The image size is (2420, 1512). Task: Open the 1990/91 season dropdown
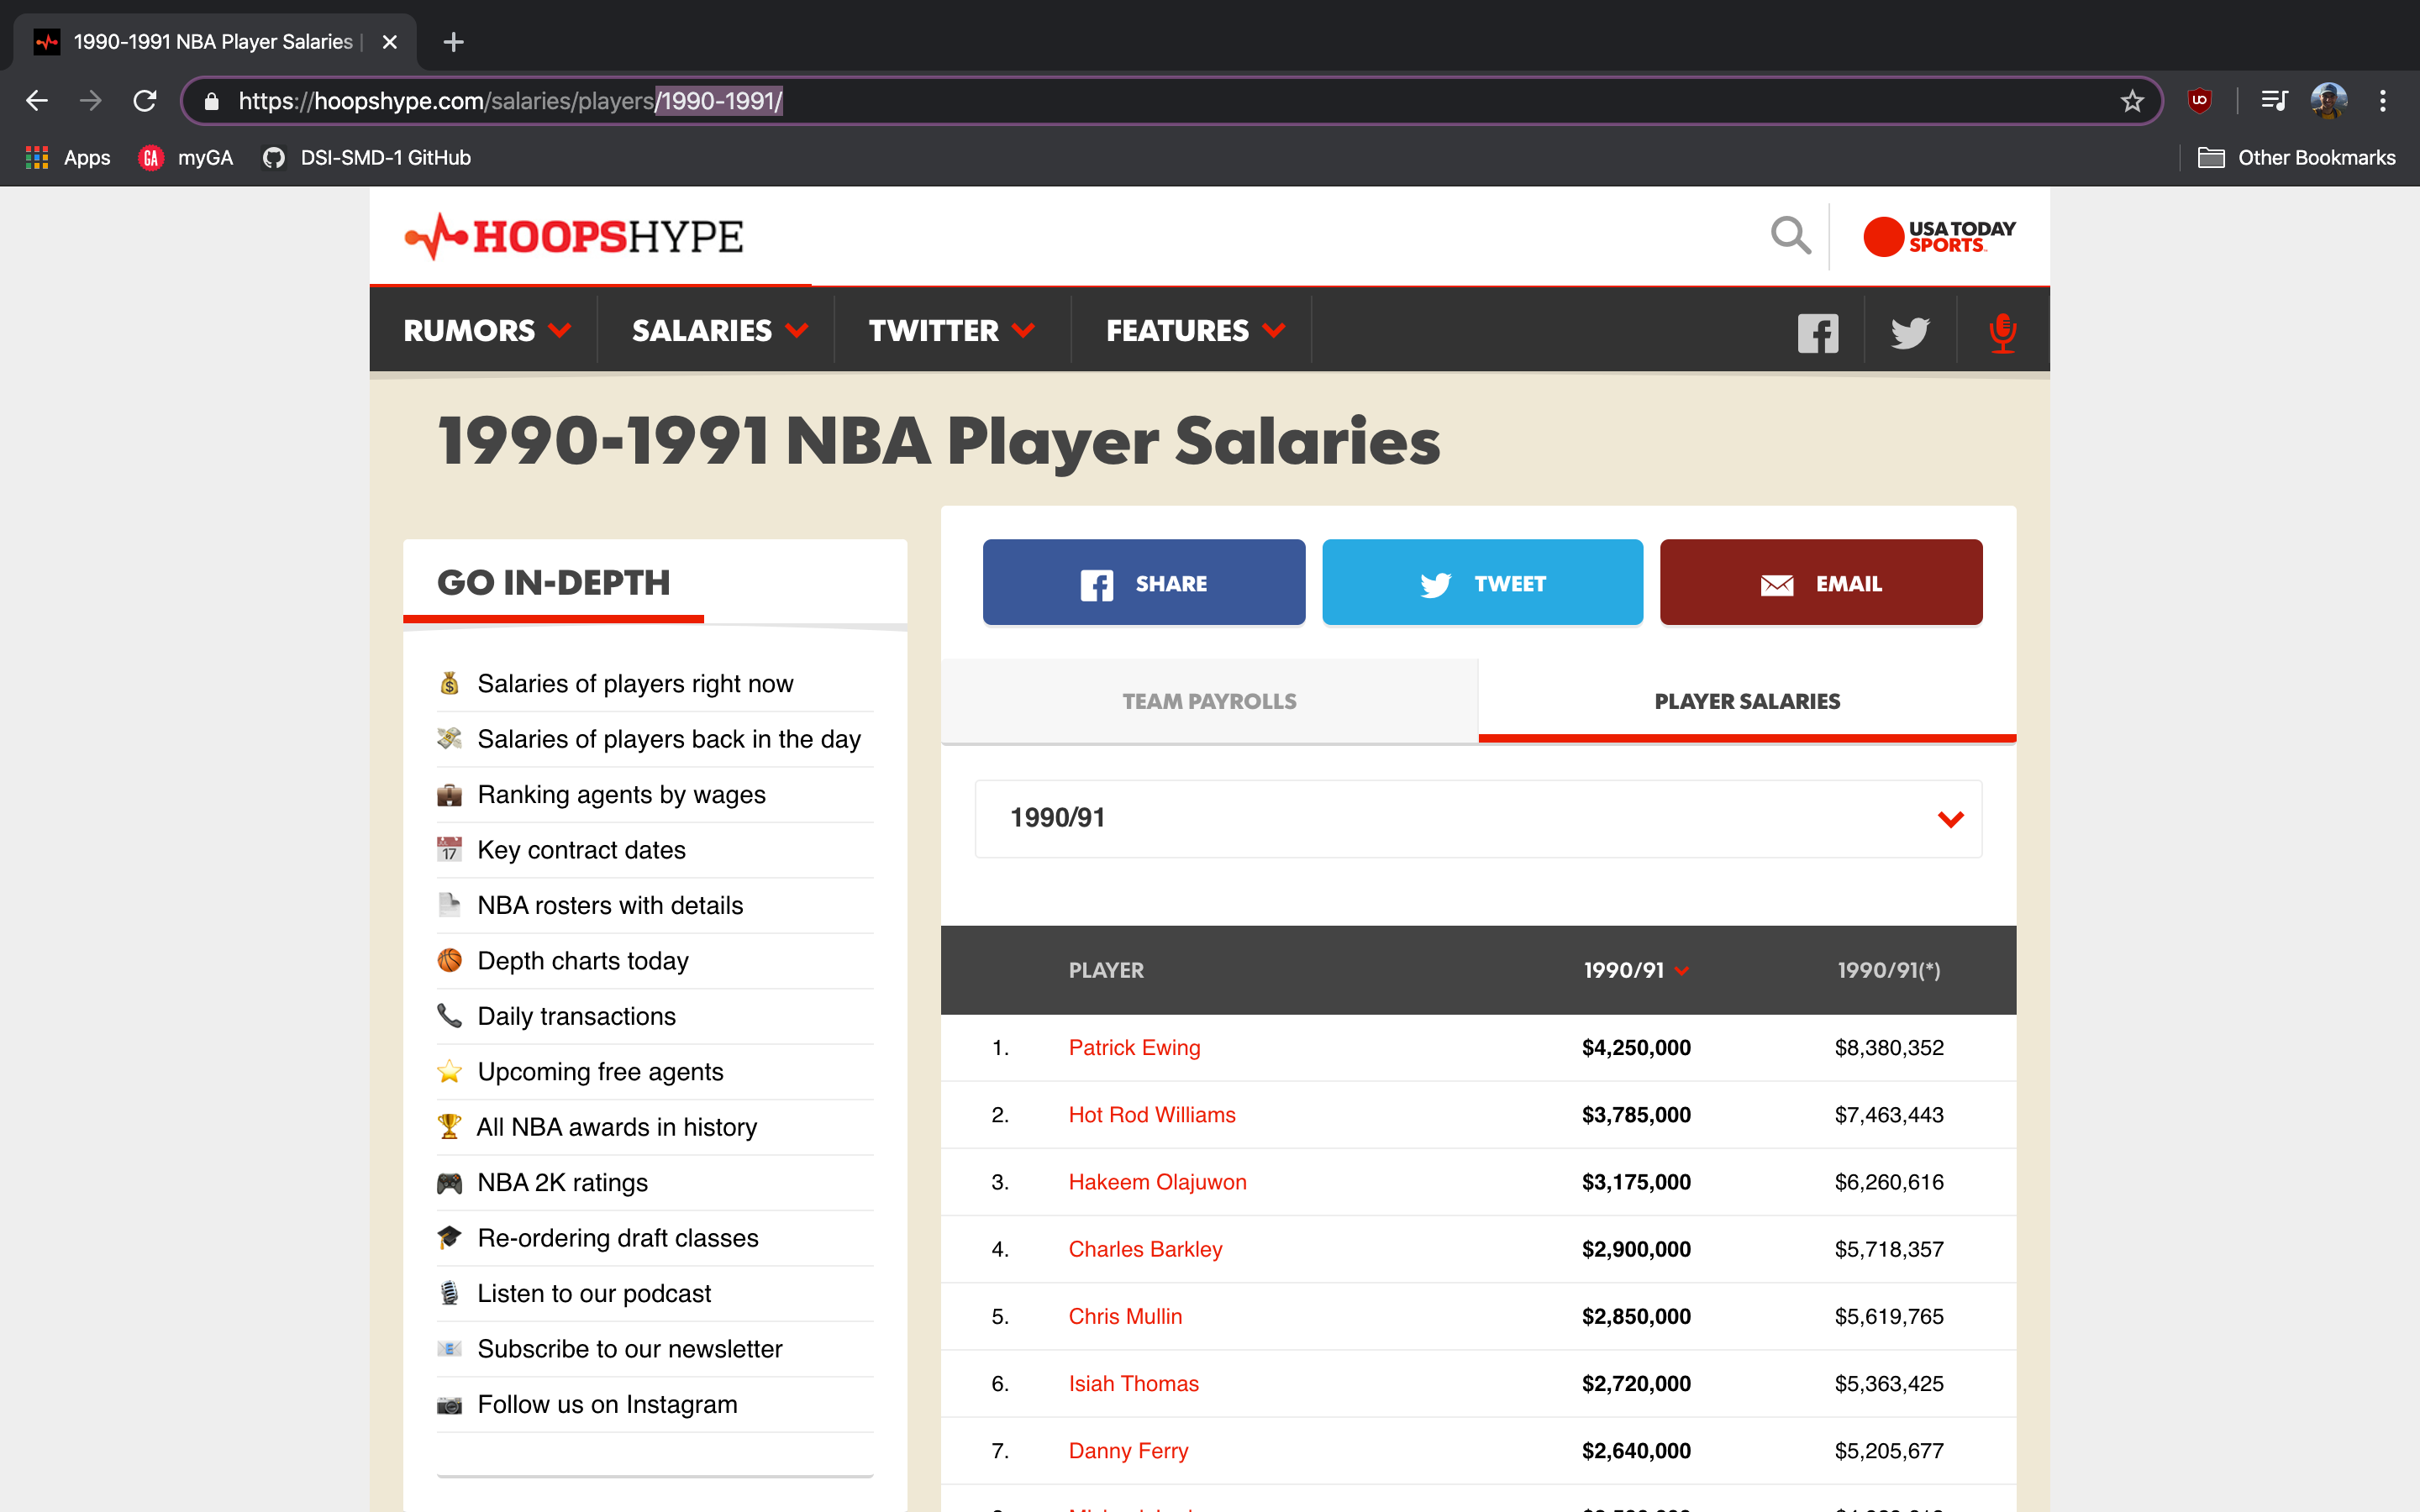(1478, 819)
